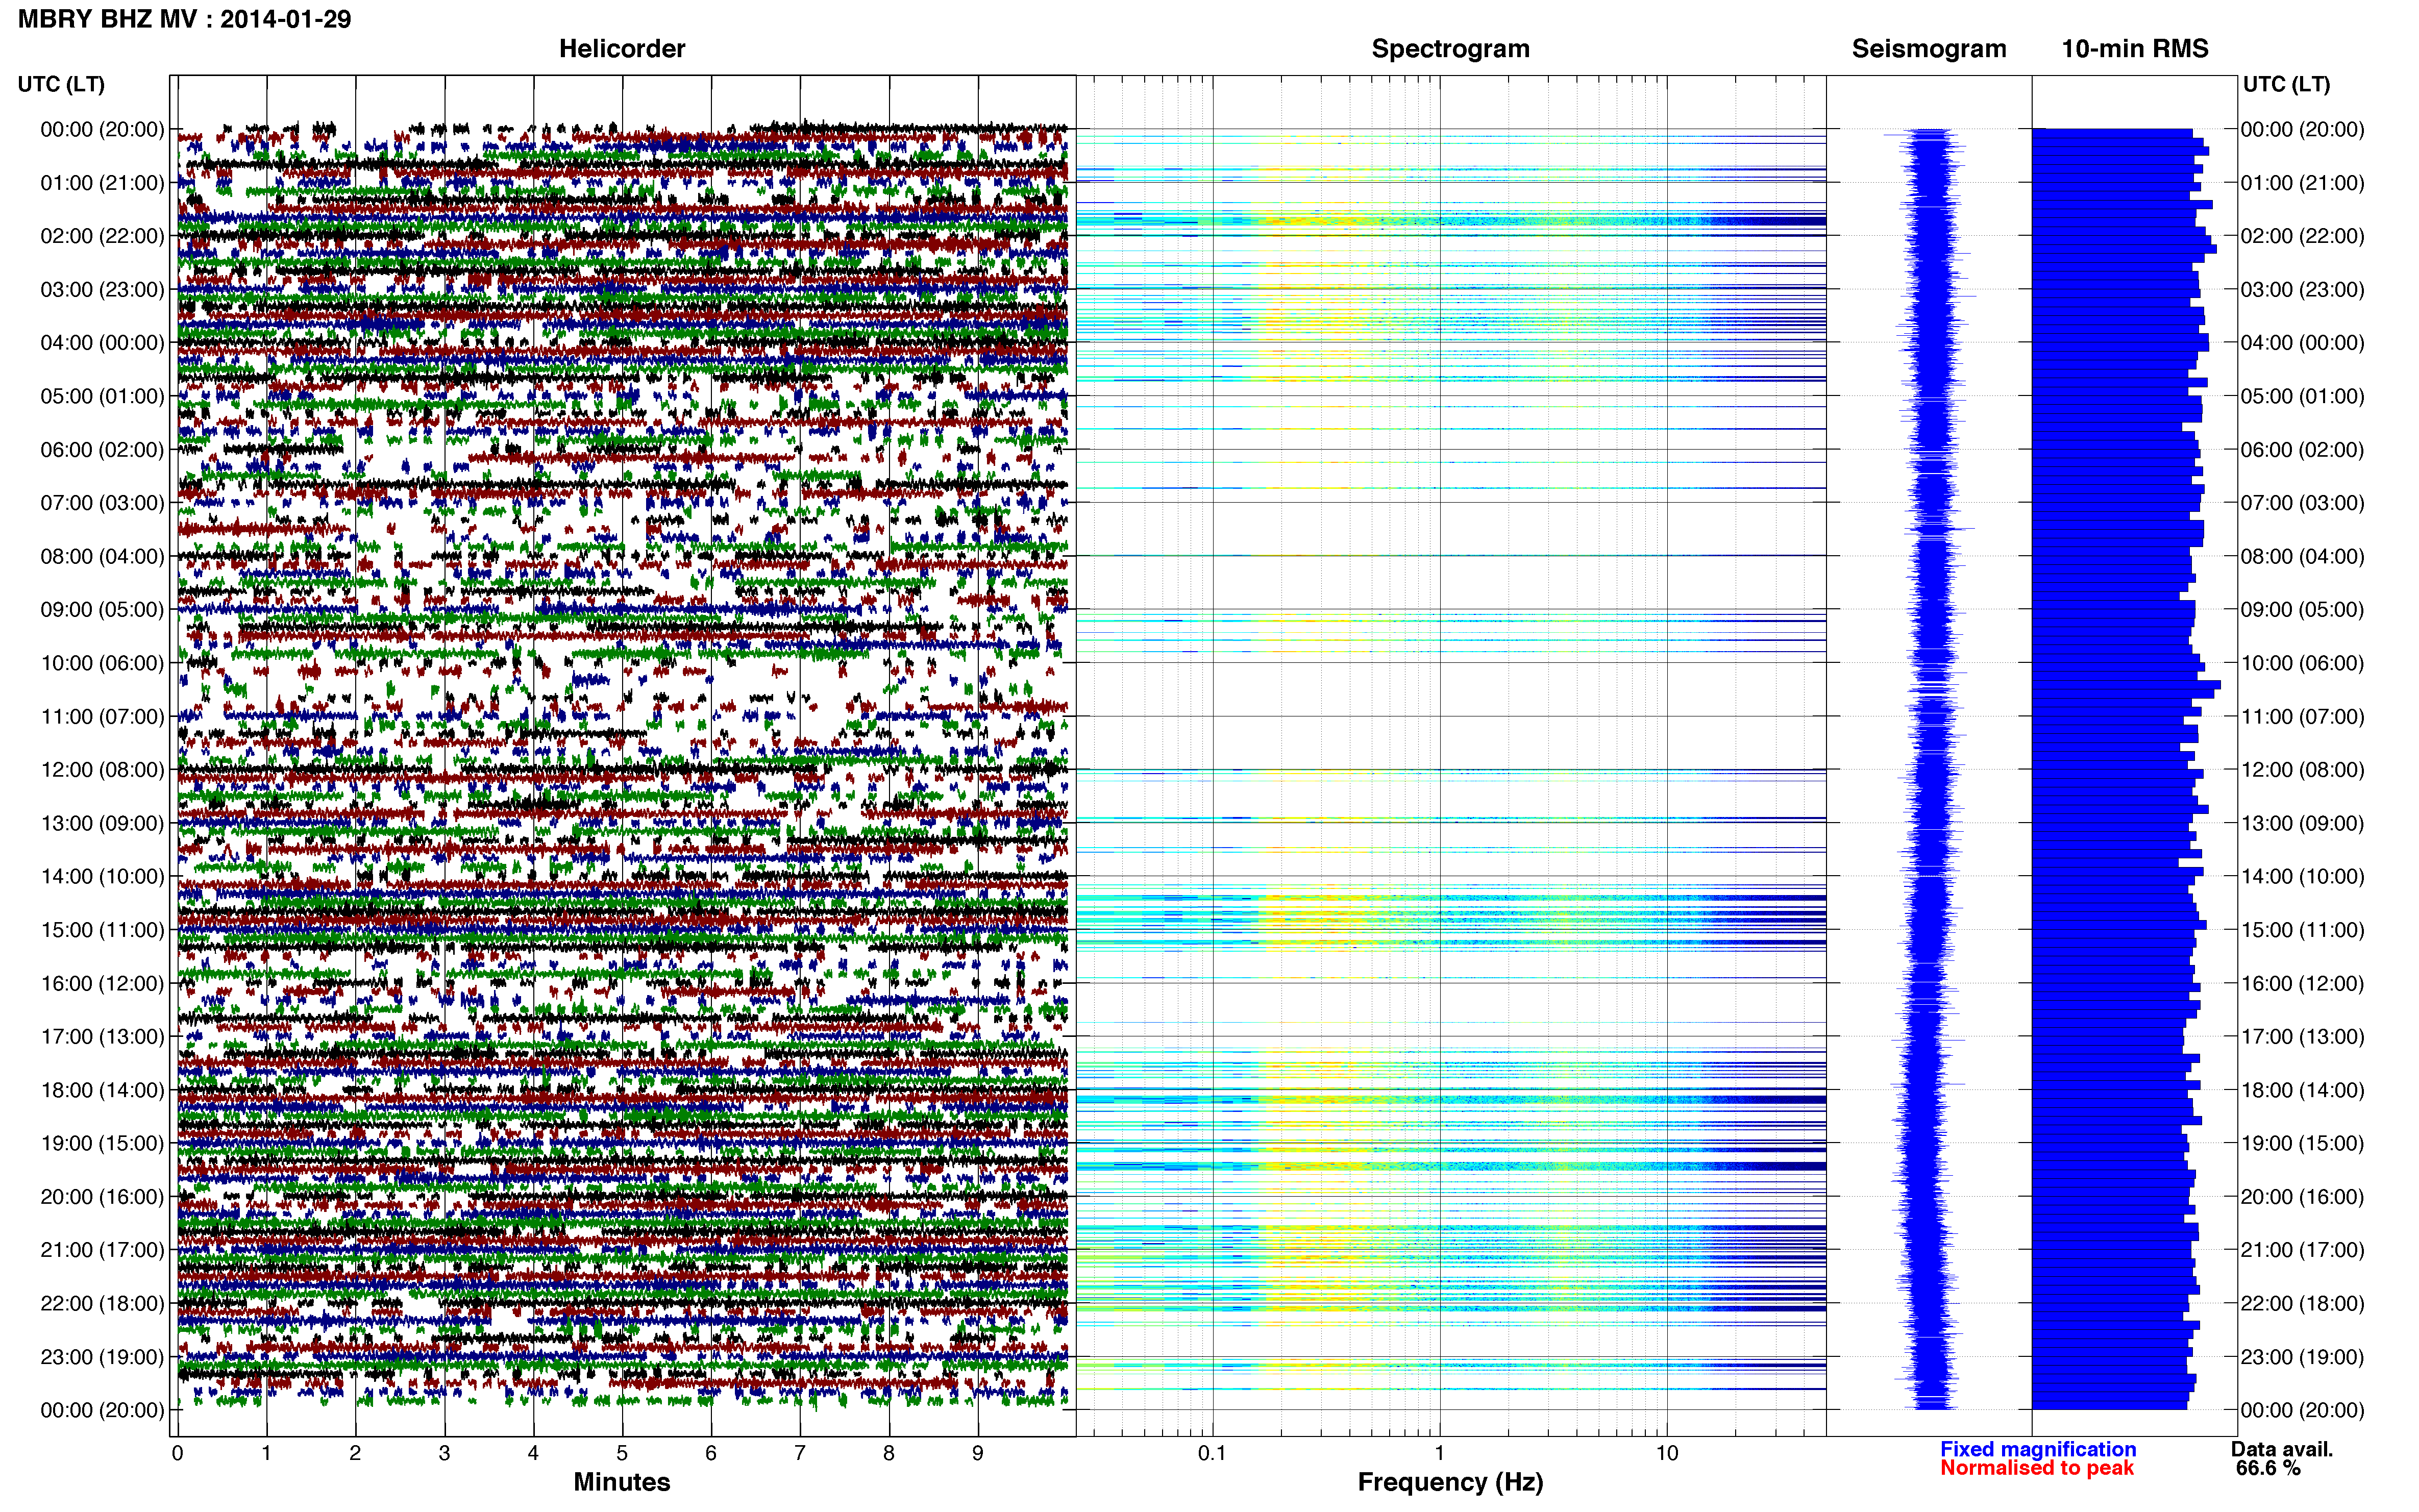Click the left 20:00 (16:00) time label
Image resolution: width=2419 pixels, height=1512 pixels.
102,1196
